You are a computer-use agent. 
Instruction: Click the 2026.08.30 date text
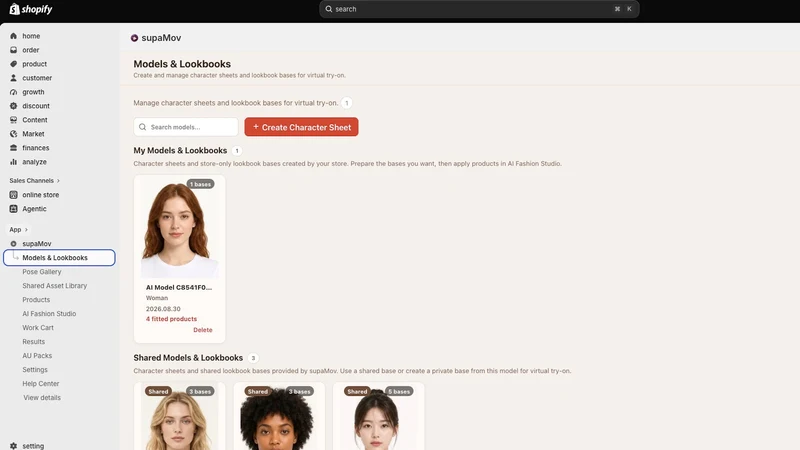tap(163, 309)
